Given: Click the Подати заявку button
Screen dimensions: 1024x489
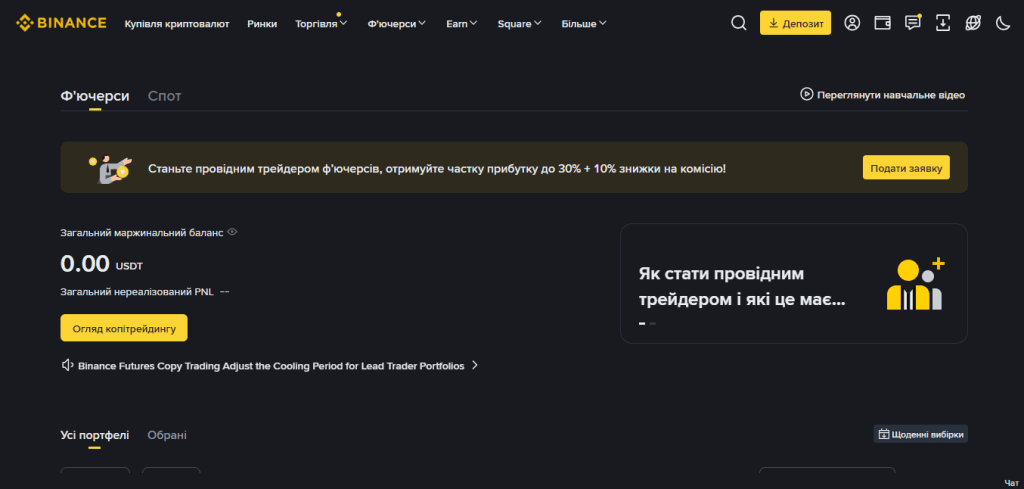Looking at the screenshot, I should tap(906, 168).
